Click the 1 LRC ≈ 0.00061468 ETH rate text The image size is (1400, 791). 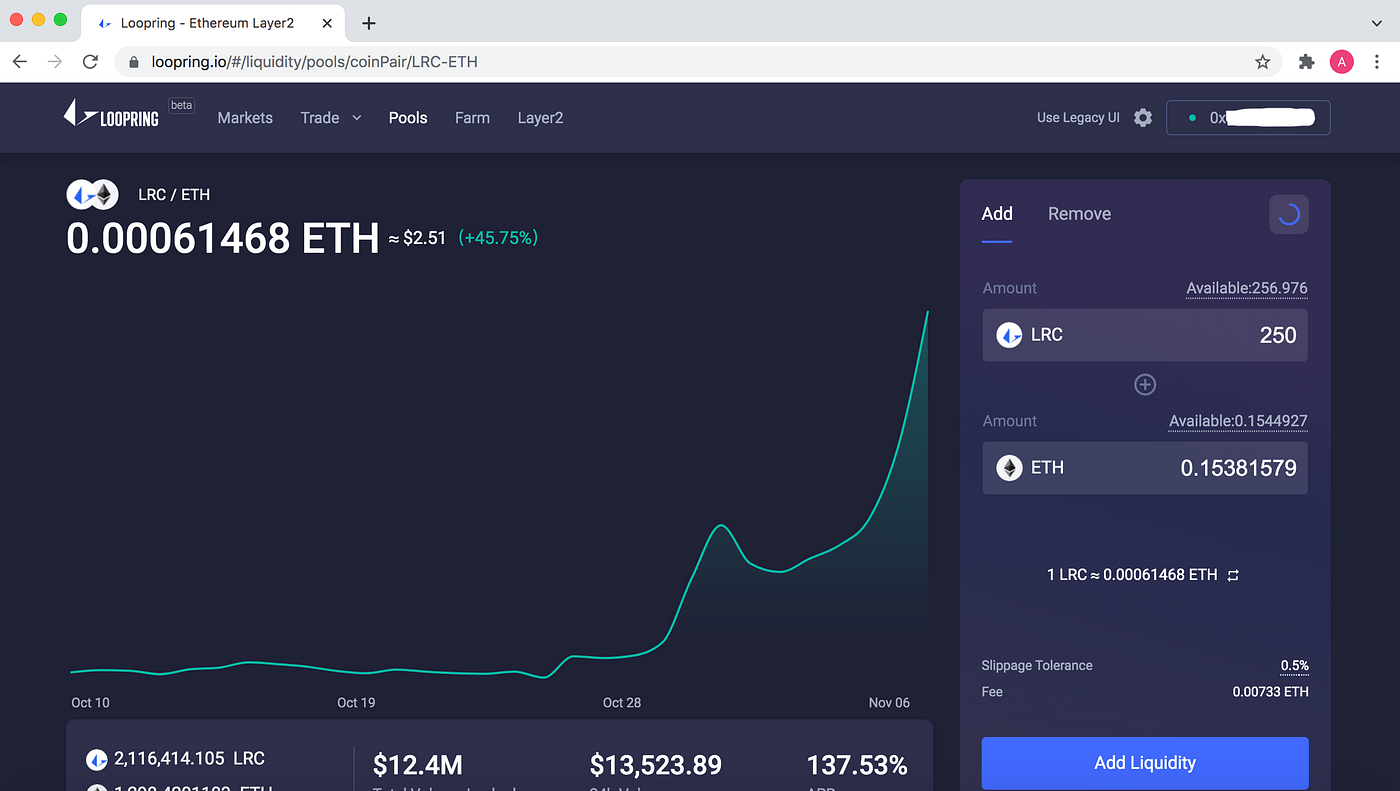(1132, 575)
